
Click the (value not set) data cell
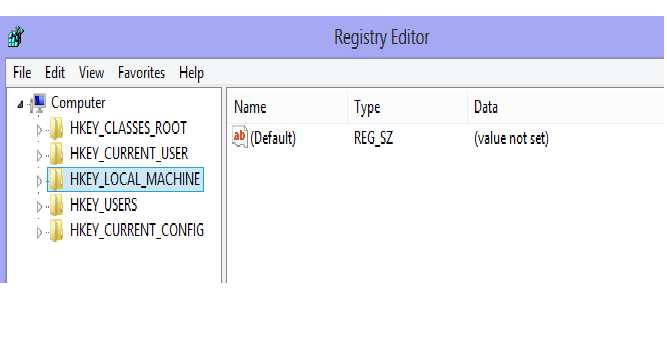(511, 138)
